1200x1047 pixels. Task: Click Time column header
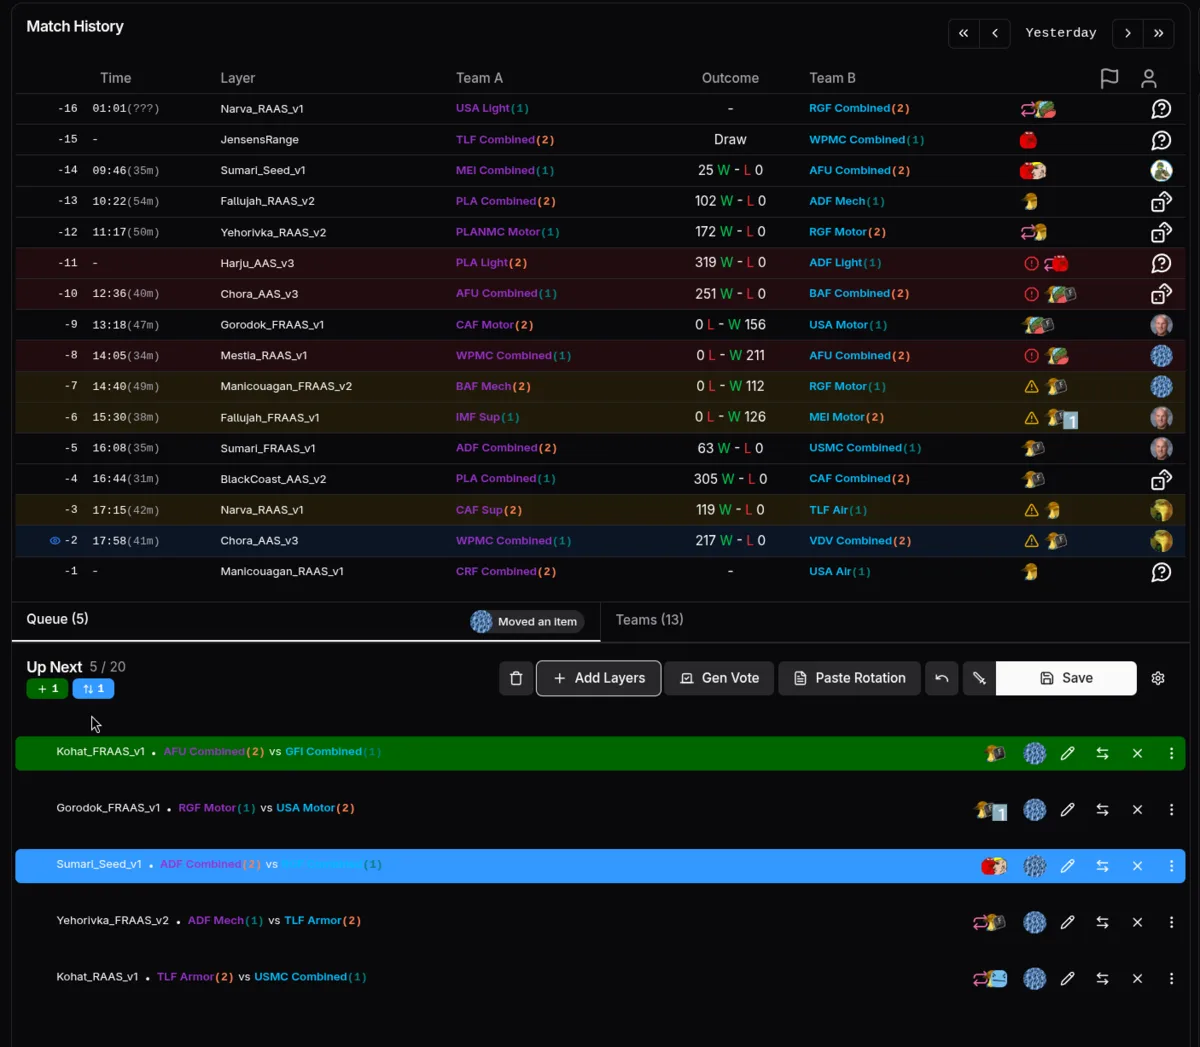(115, 78)
